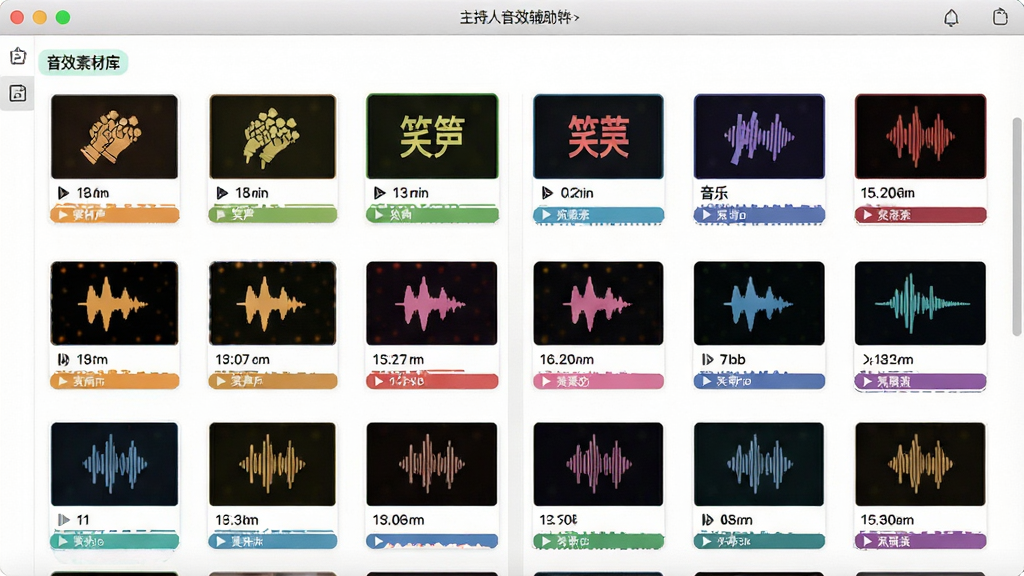Select the red waveform thumbnail
1024x576 pixels.
(920, 136)
